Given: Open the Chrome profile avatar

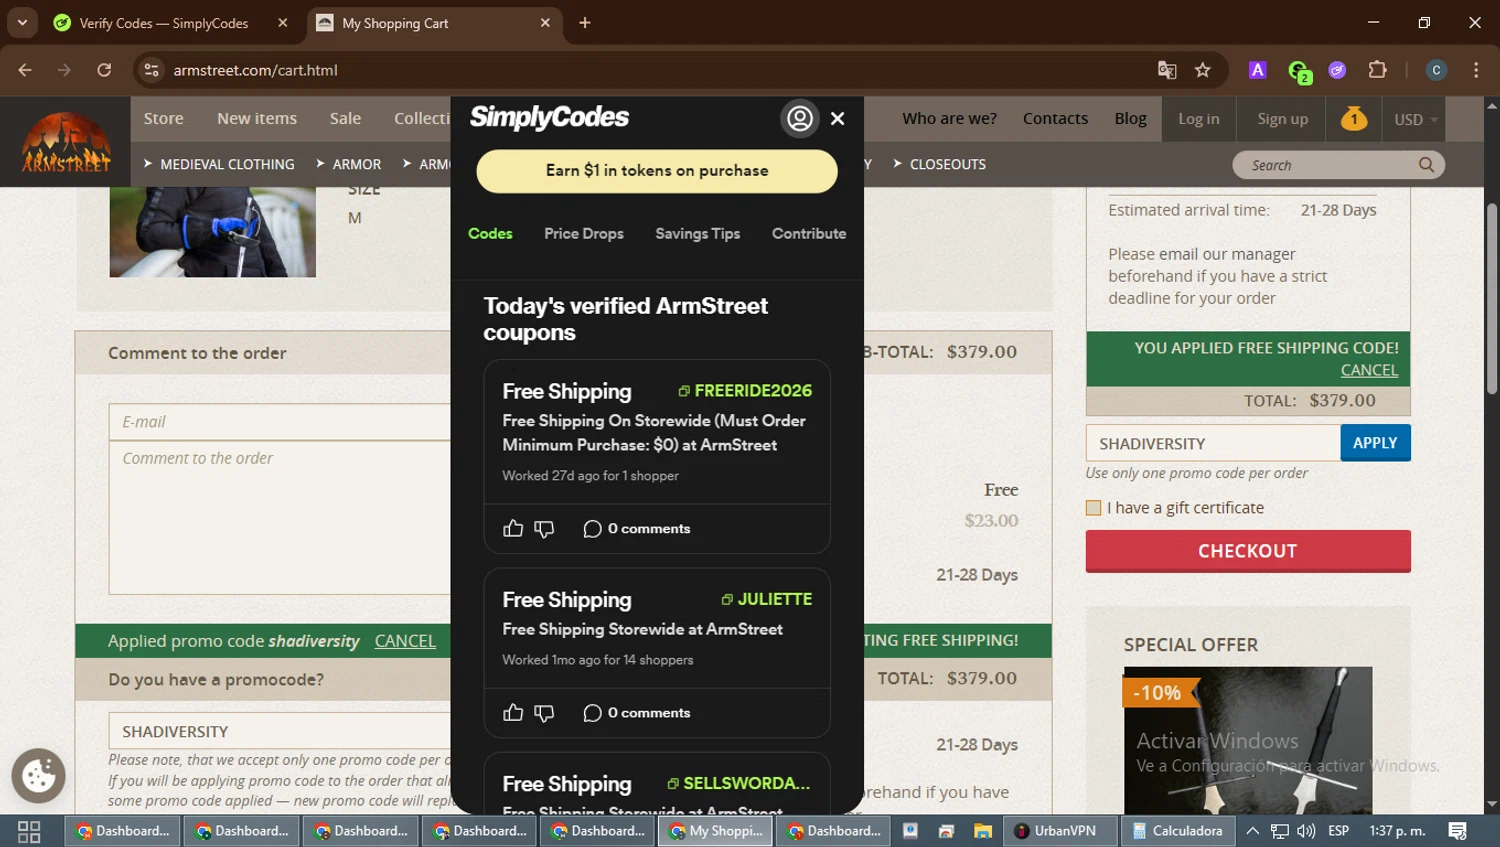Looking at the screenshot, I should click(1436, 70).
